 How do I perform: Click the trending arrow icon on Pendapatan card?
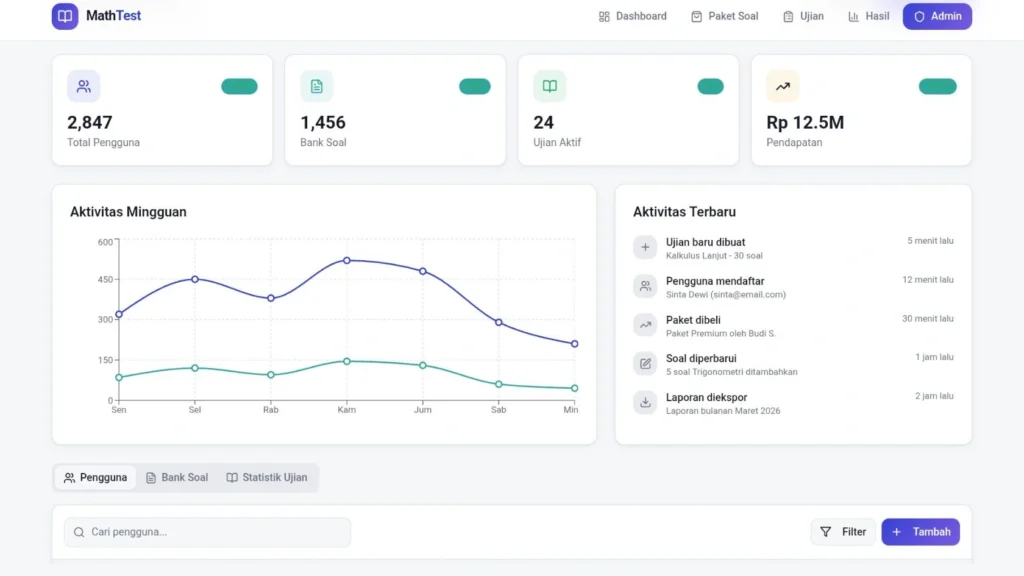point(782,86)
